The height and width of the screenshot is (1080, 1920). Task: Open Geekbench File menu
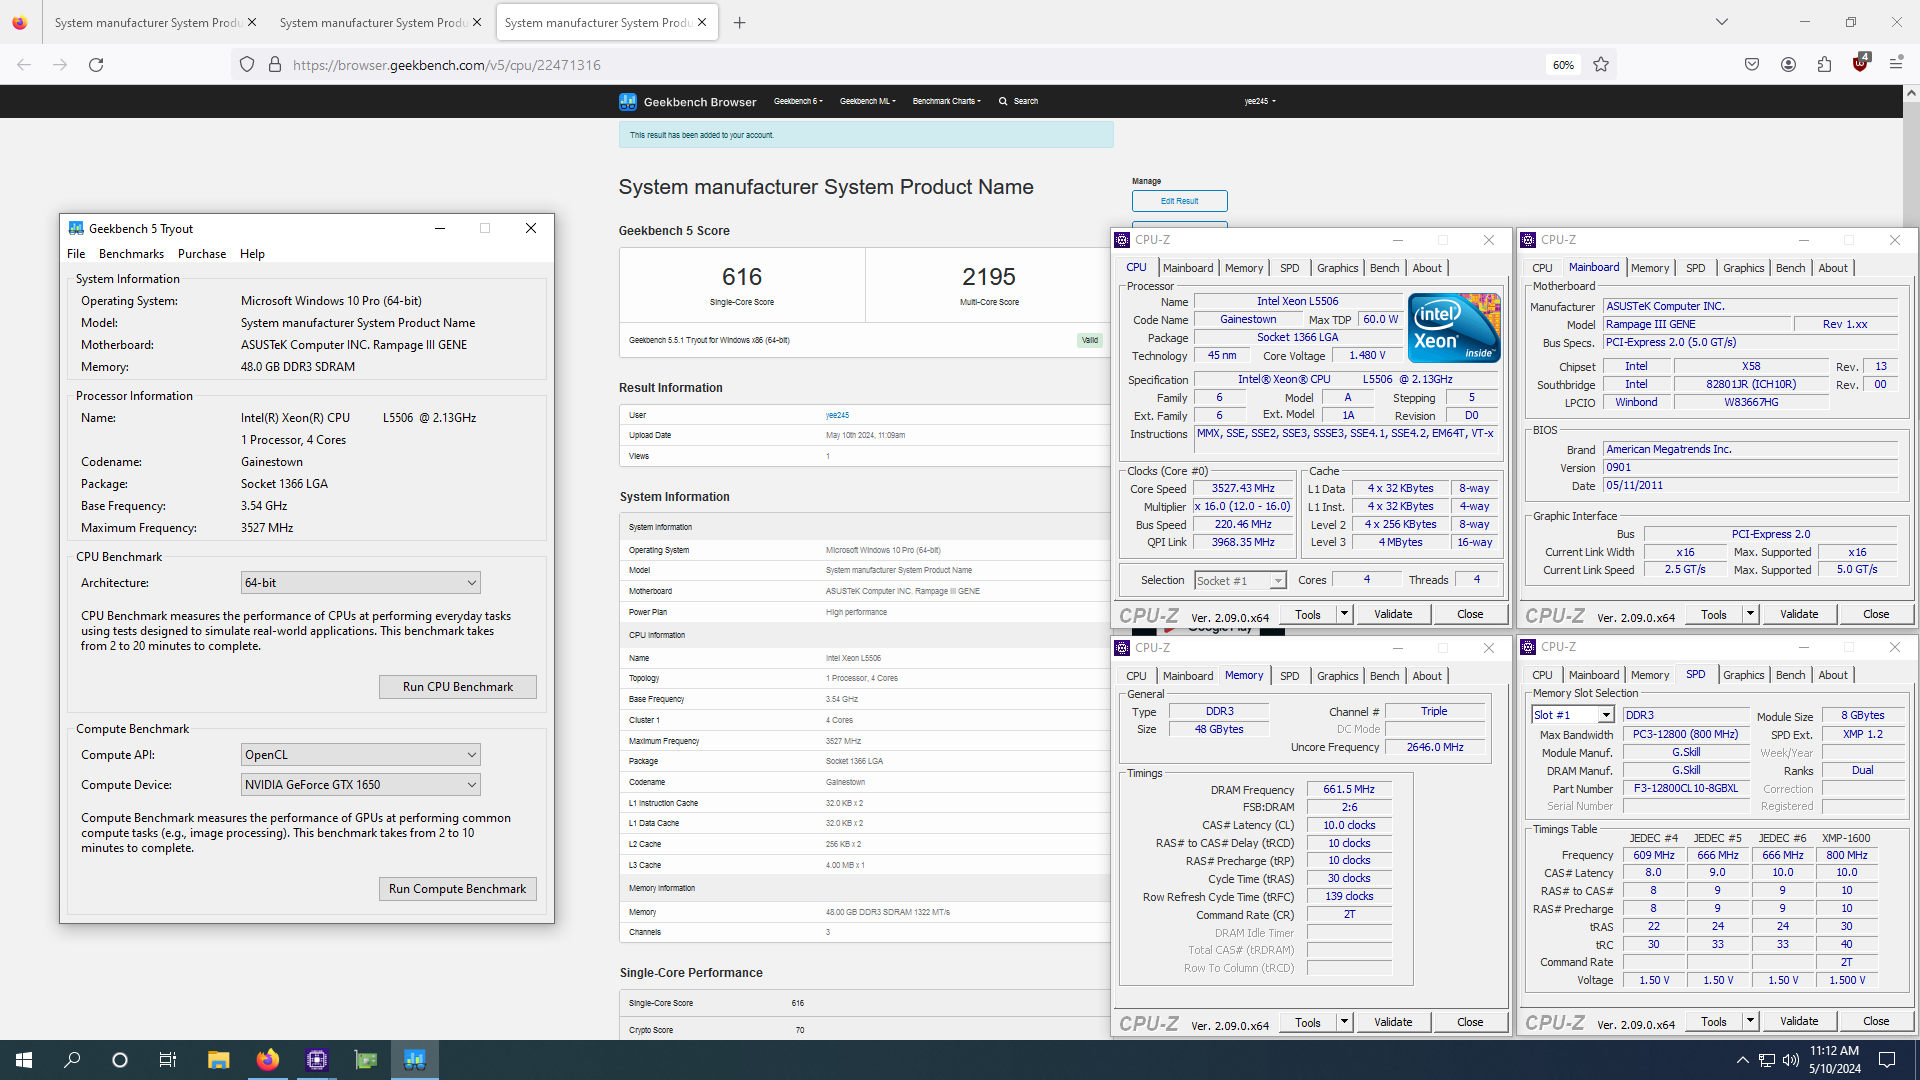(76, 254)
